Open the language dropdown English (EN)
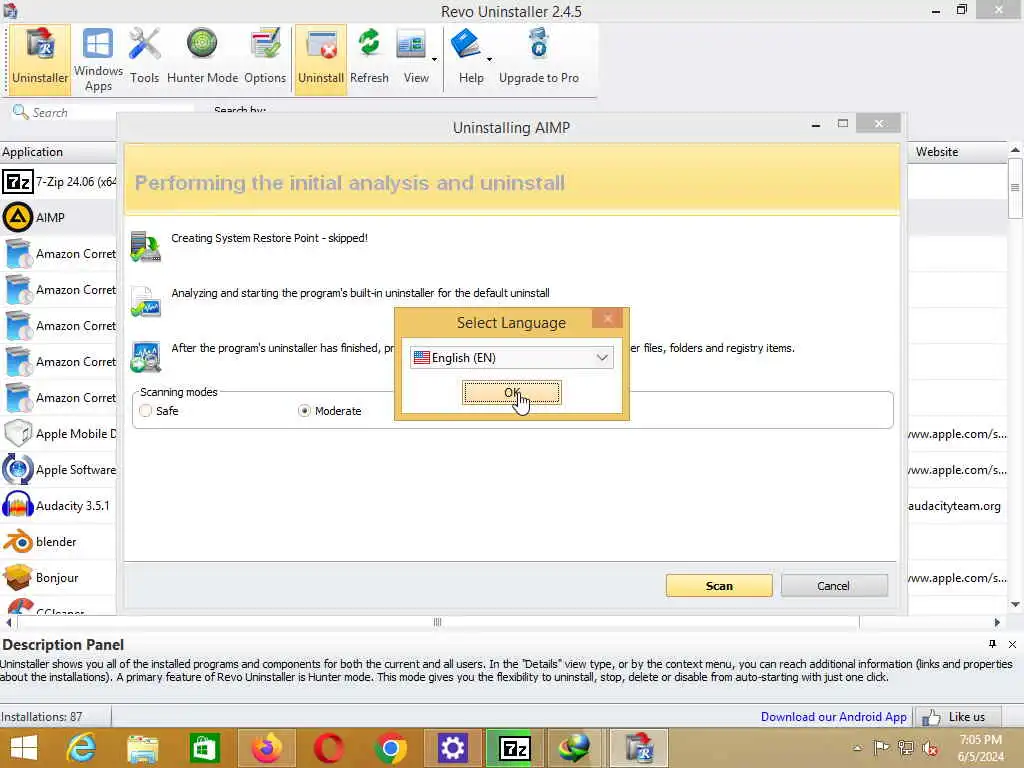The image size is (1024, 768). click(x=511, y=357)
